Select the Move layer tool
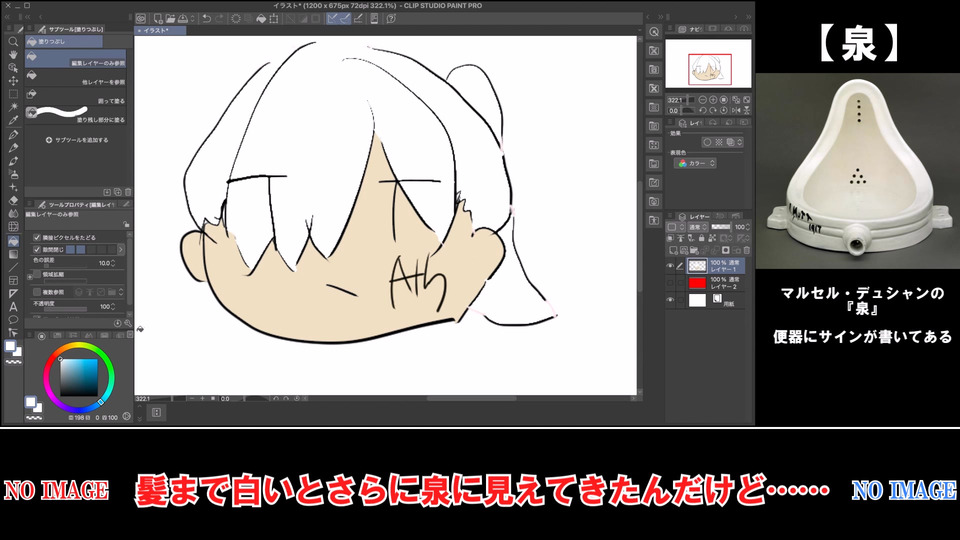Screen dimensions: 960x540 coord(13,80)
